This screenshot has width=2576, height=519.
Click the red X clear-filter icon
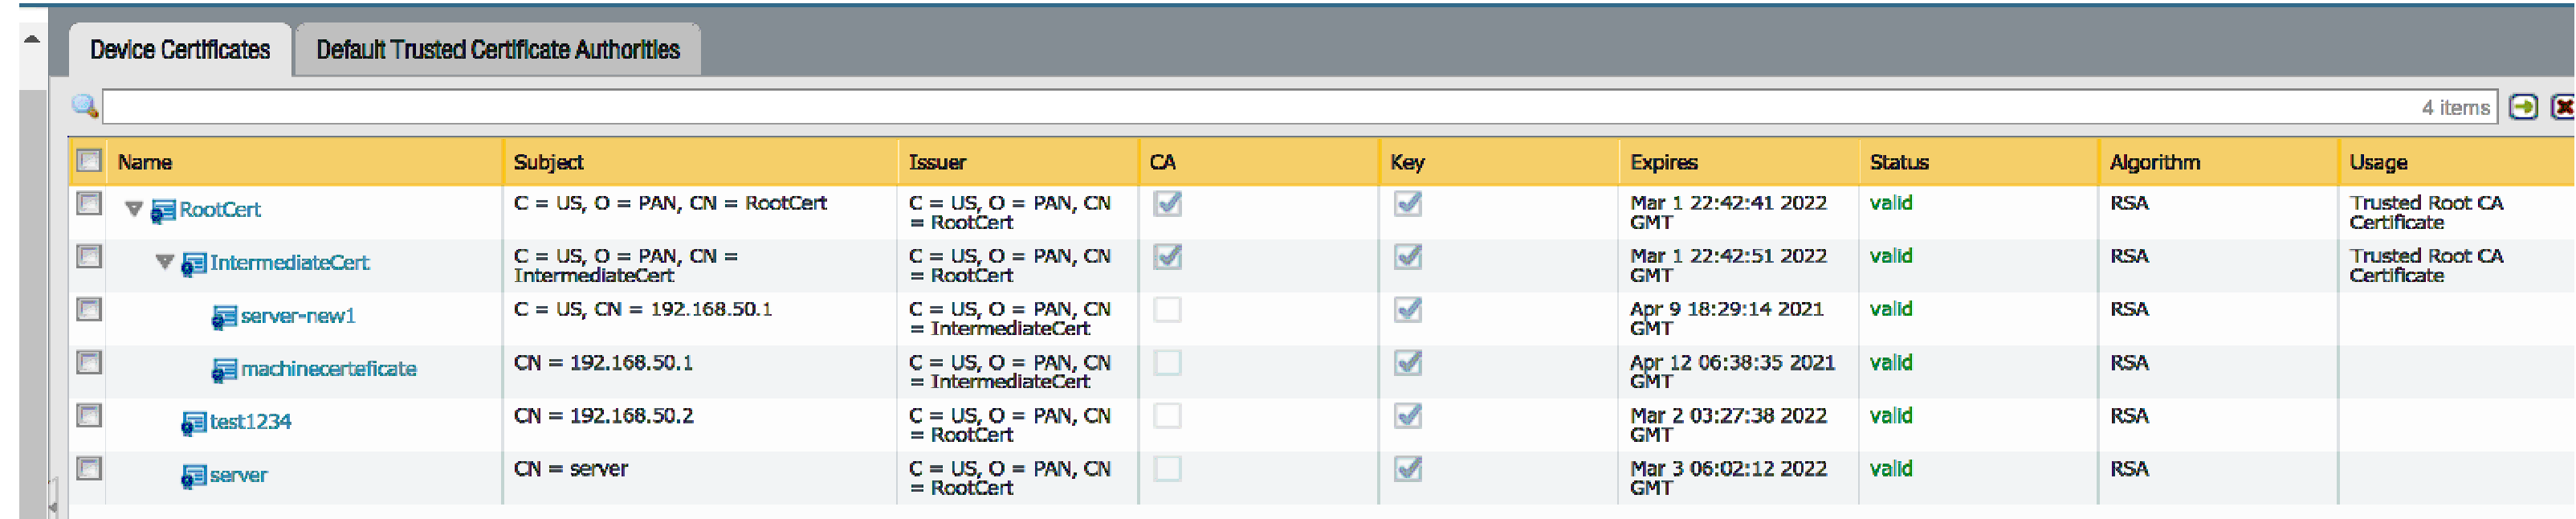point(2563,107)
